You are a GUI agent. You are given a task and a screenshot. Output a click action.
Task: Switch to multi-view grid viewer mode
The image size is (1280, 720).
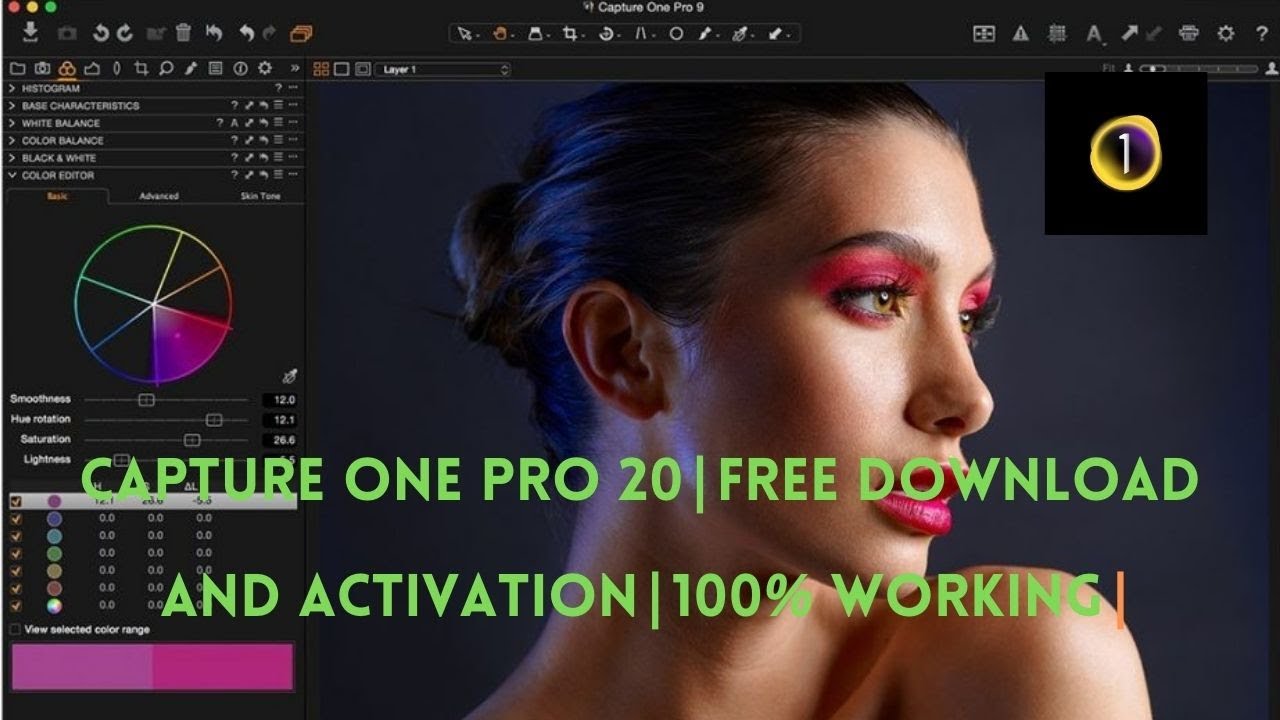[321, 69]
